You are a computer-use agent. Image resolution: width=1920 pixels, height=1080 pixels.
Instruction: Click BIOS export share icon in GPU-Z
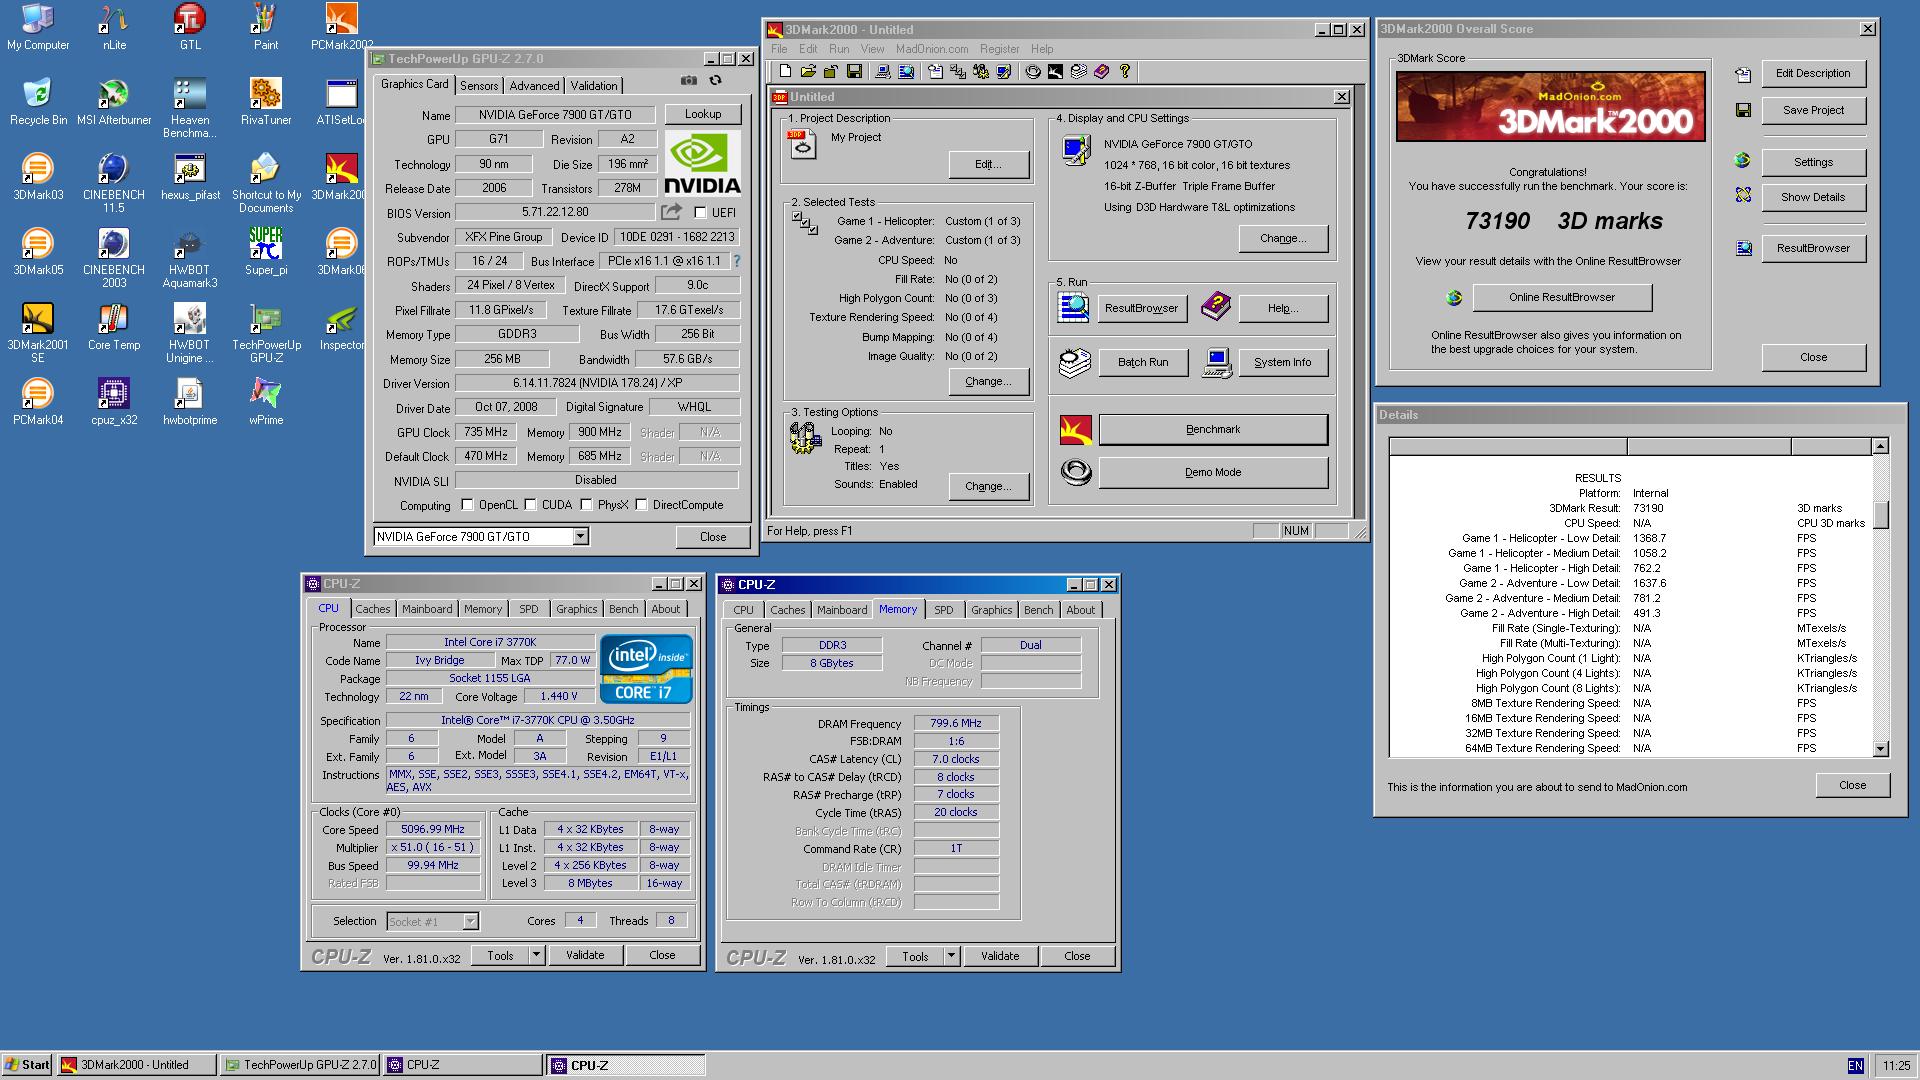click(671, 212)
